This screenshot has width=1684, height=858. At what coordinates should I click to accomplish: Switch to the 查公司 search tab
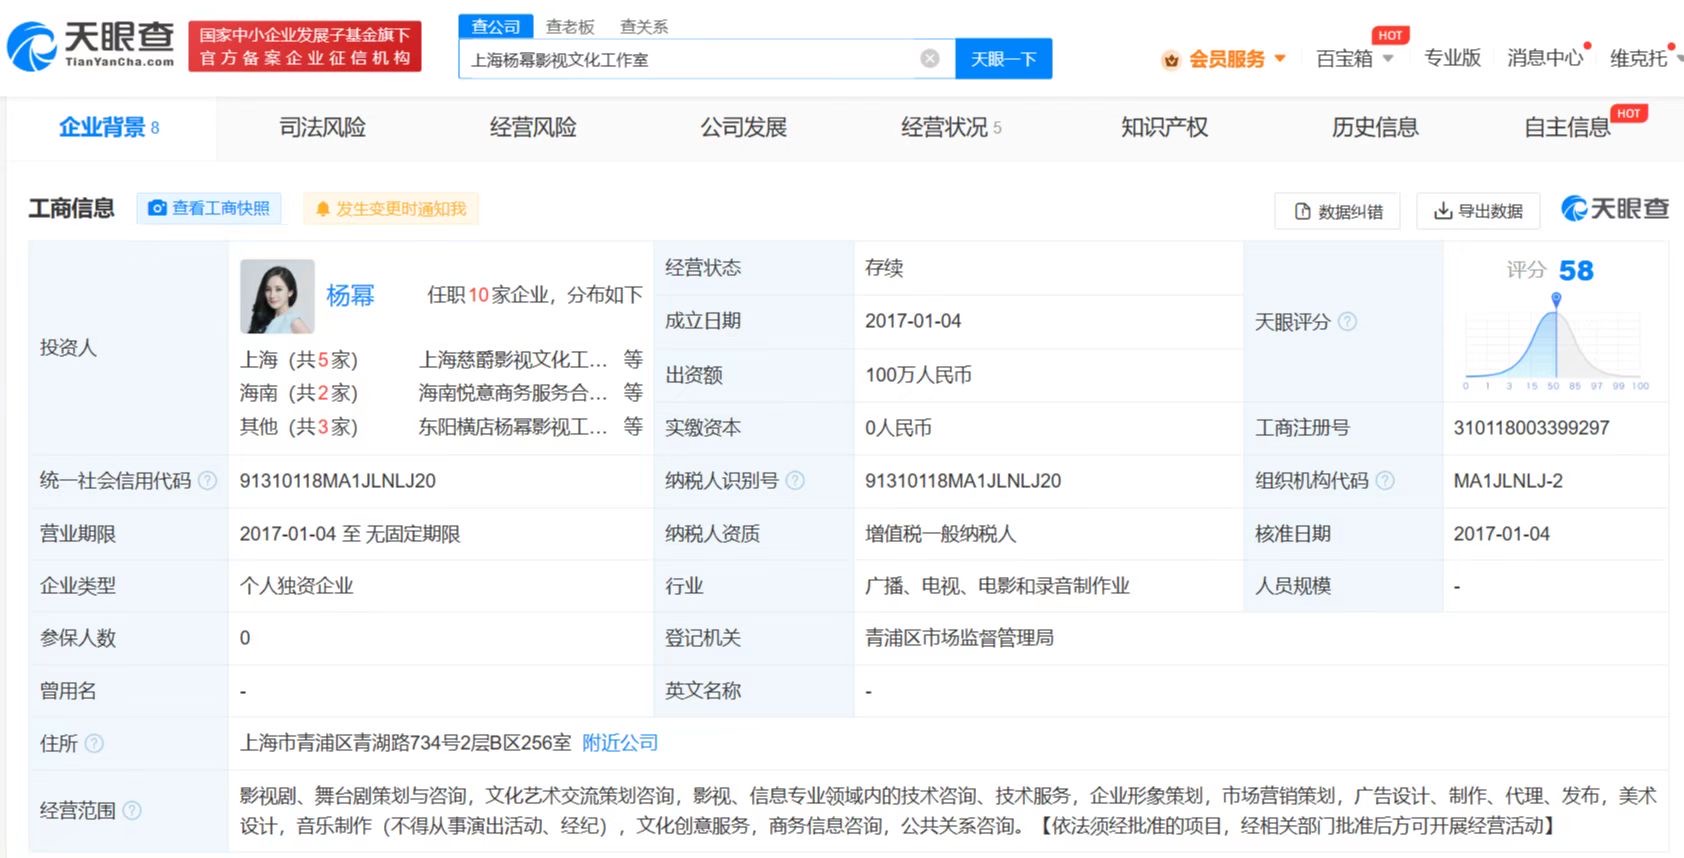point(496,27)
